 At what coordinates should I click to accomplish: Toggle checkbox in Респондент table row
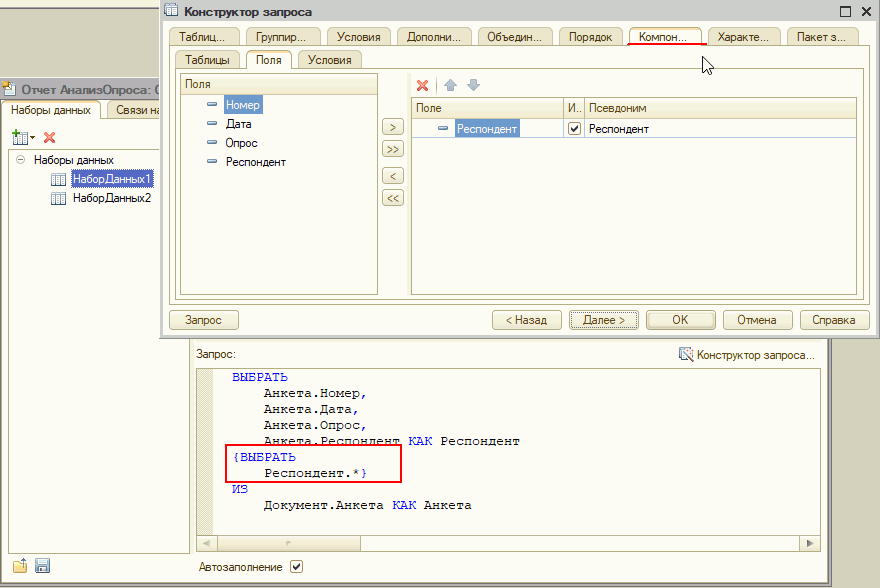[574, 128]
